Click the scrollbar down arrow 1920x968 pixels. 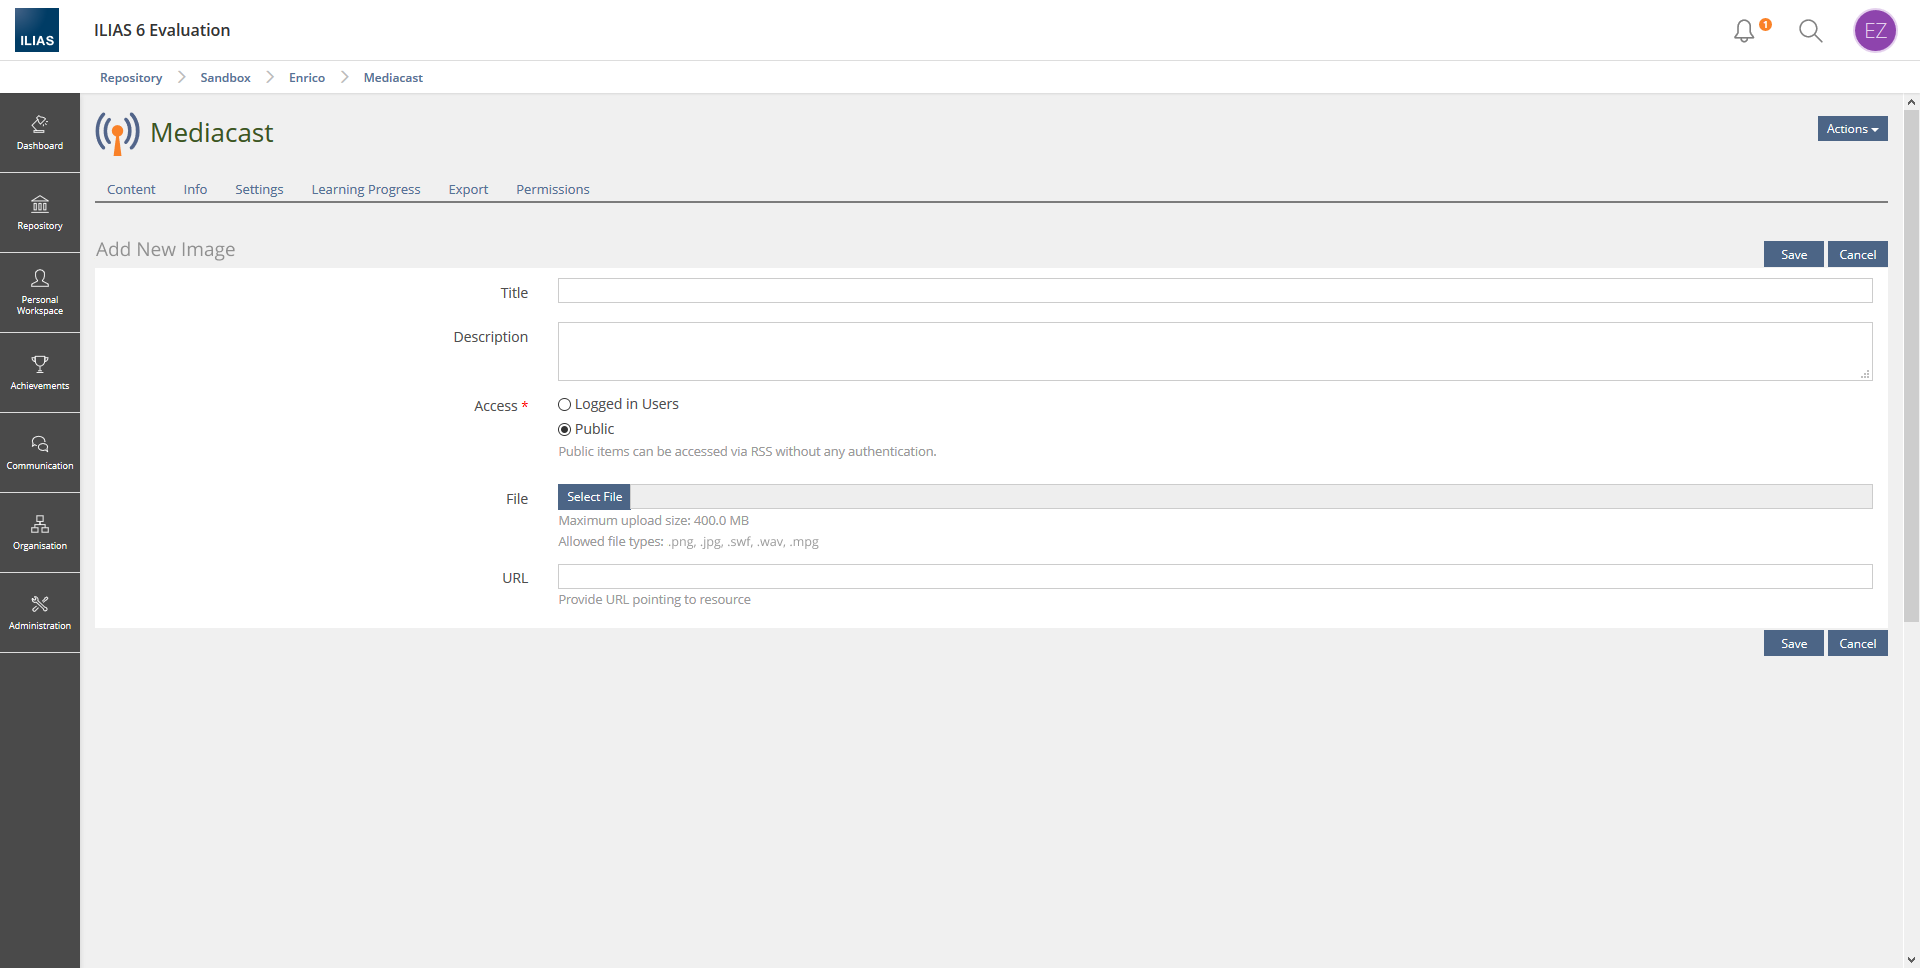click(1911, 960)
